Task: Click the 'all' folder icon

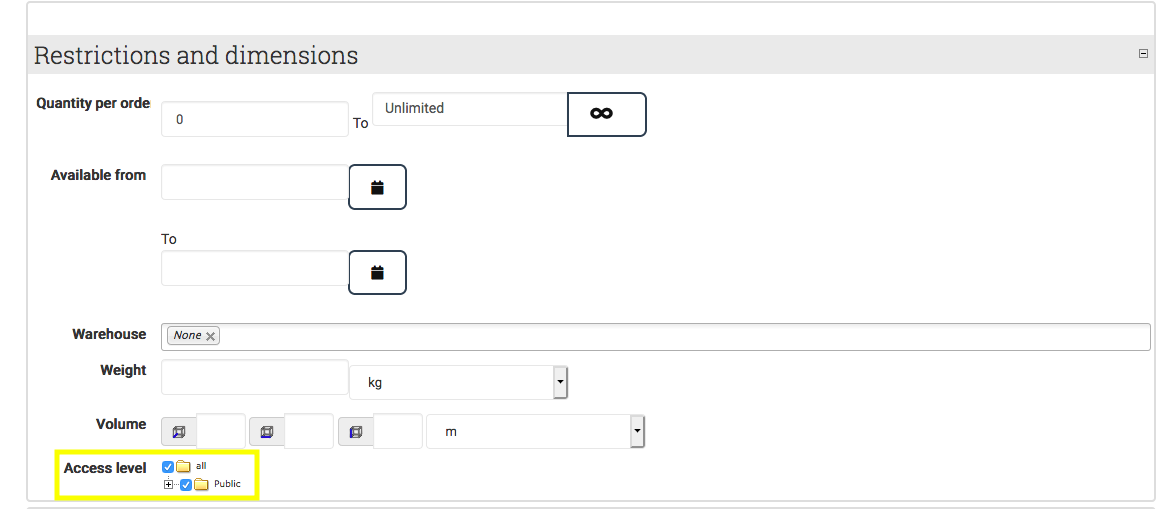Action: [x=183, y=466]
